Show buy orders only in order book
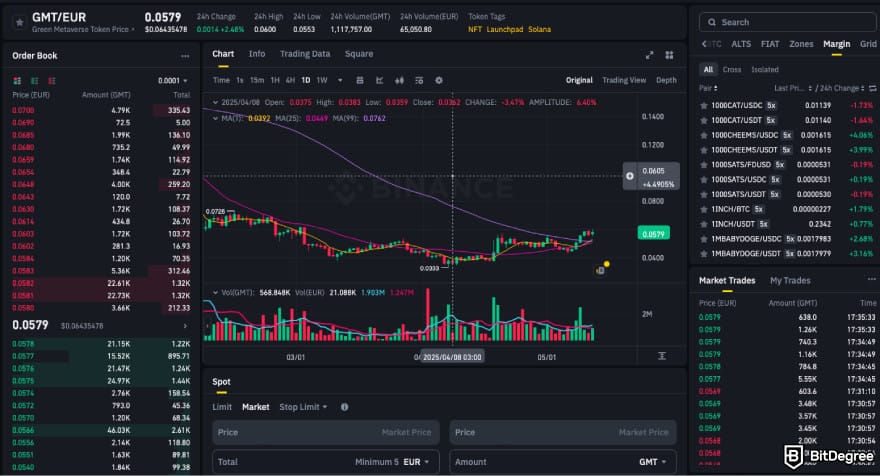Screen dimensions: 880x476 tap(35, 81)
